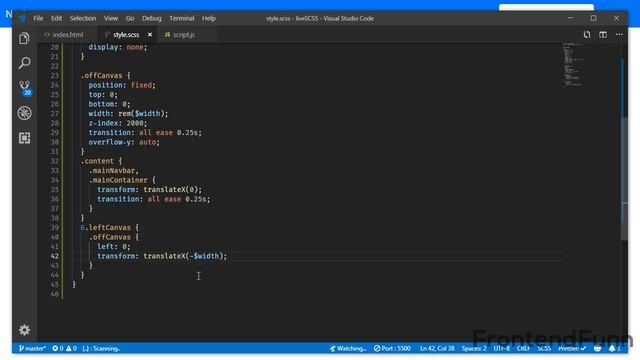Click 'overflow-y: auto;' code line
Screen dimensions: 640x360
[x=124, y=142]
